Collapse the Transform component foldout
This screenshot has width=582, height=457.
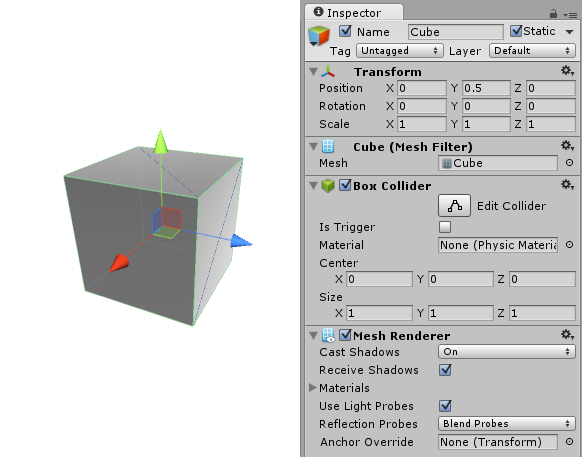[x=314, y=72]
